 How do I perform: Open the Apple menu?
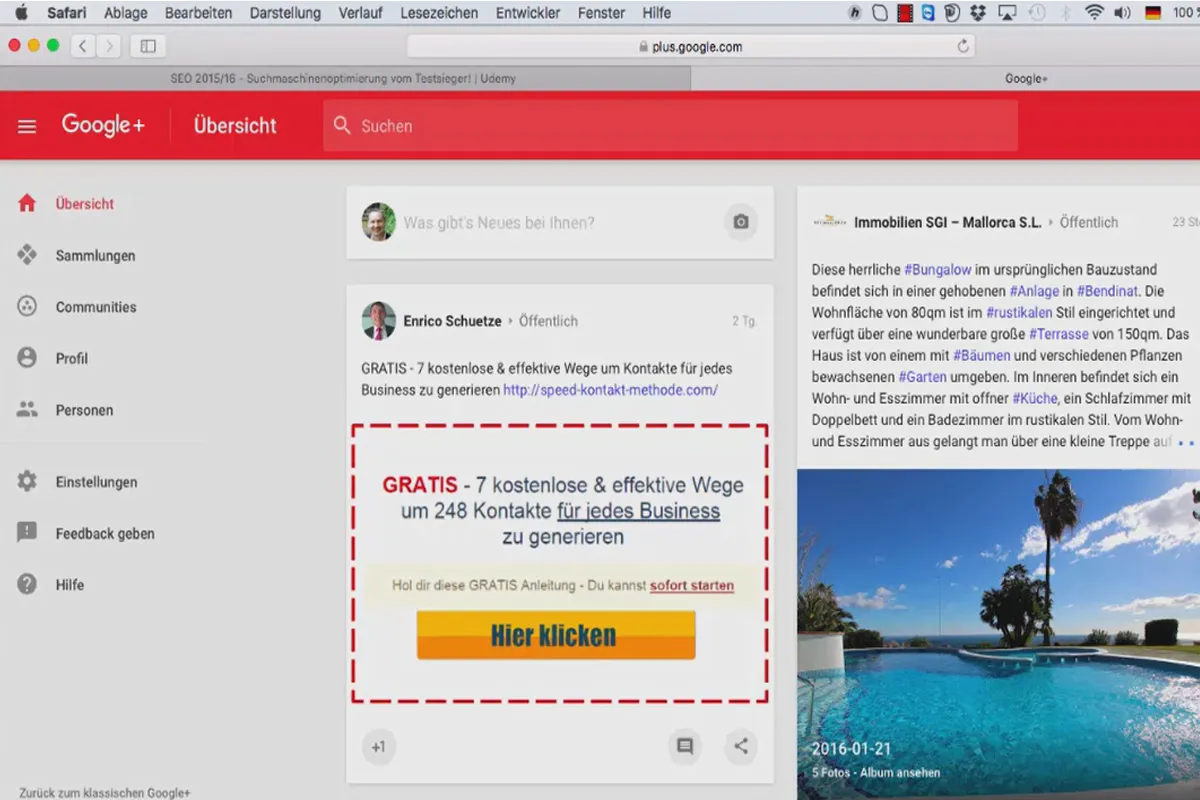point(21,13)
